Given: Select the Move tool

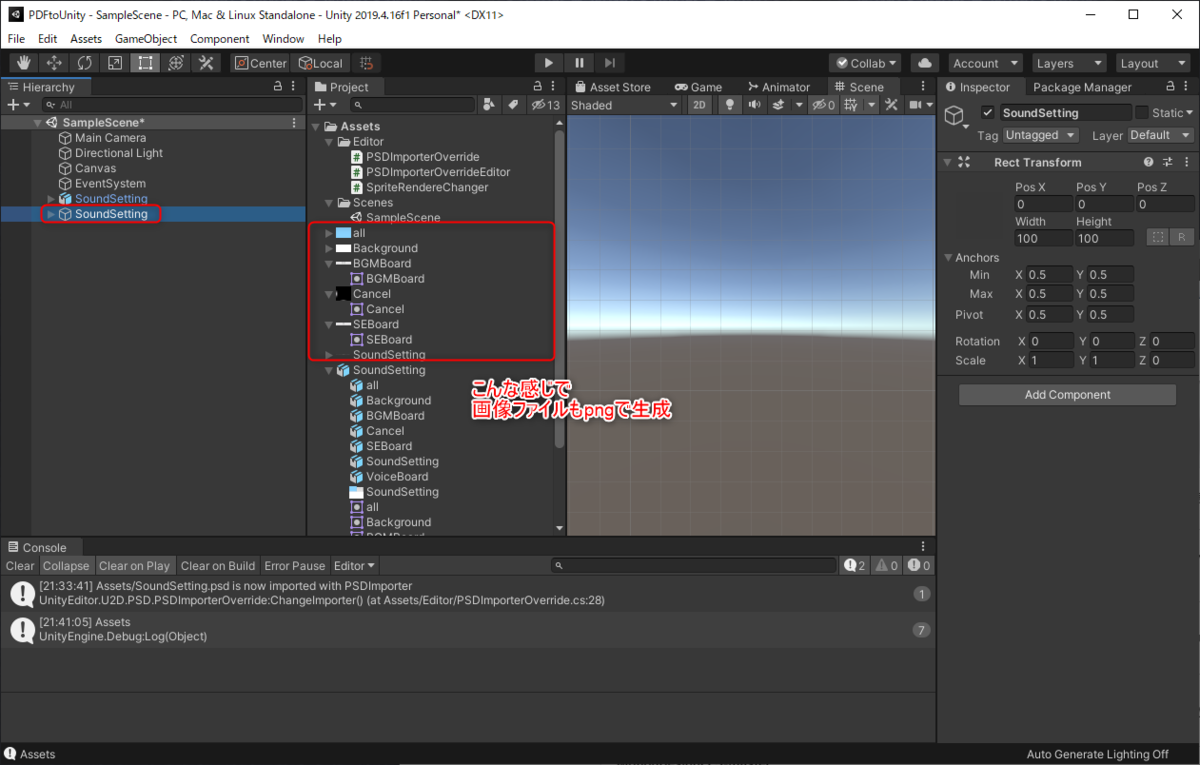Looking at the screenshot, I should [x=54, y=63].
